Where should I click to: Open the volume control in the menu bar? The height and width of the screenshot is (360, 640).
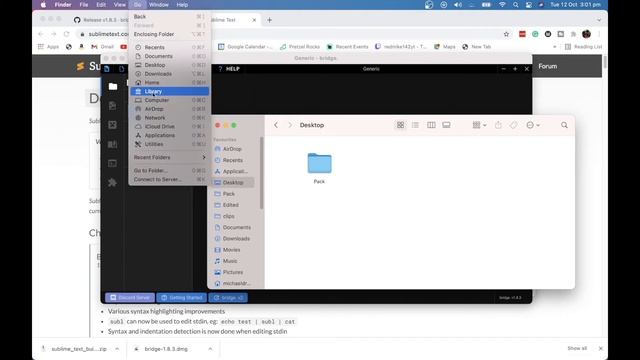point(458,5)
